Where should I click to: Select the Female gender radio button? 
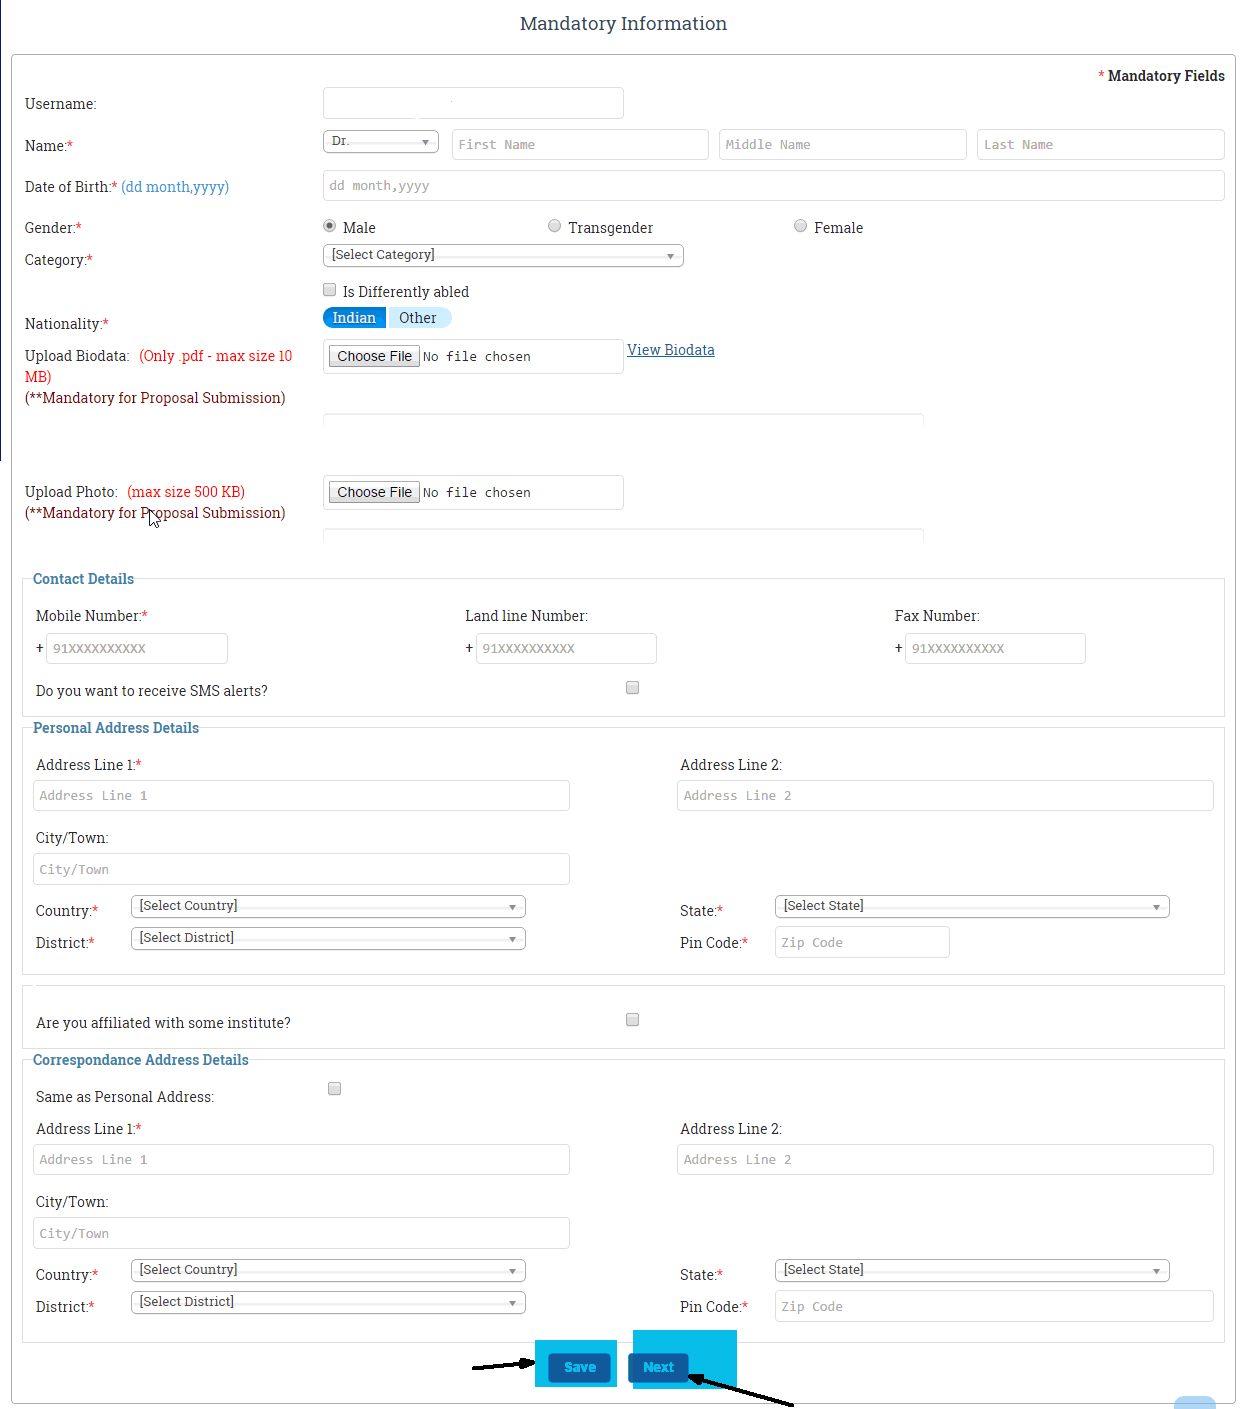click(x=800, y=226)
